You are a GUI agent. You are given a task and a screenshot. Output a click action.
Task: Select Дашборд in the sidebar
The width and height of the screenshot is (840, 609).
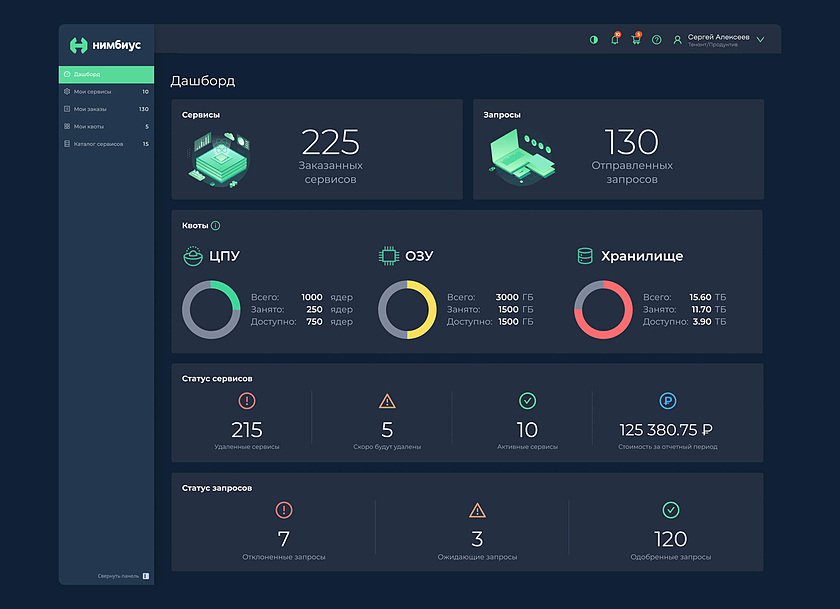point(105,74)
